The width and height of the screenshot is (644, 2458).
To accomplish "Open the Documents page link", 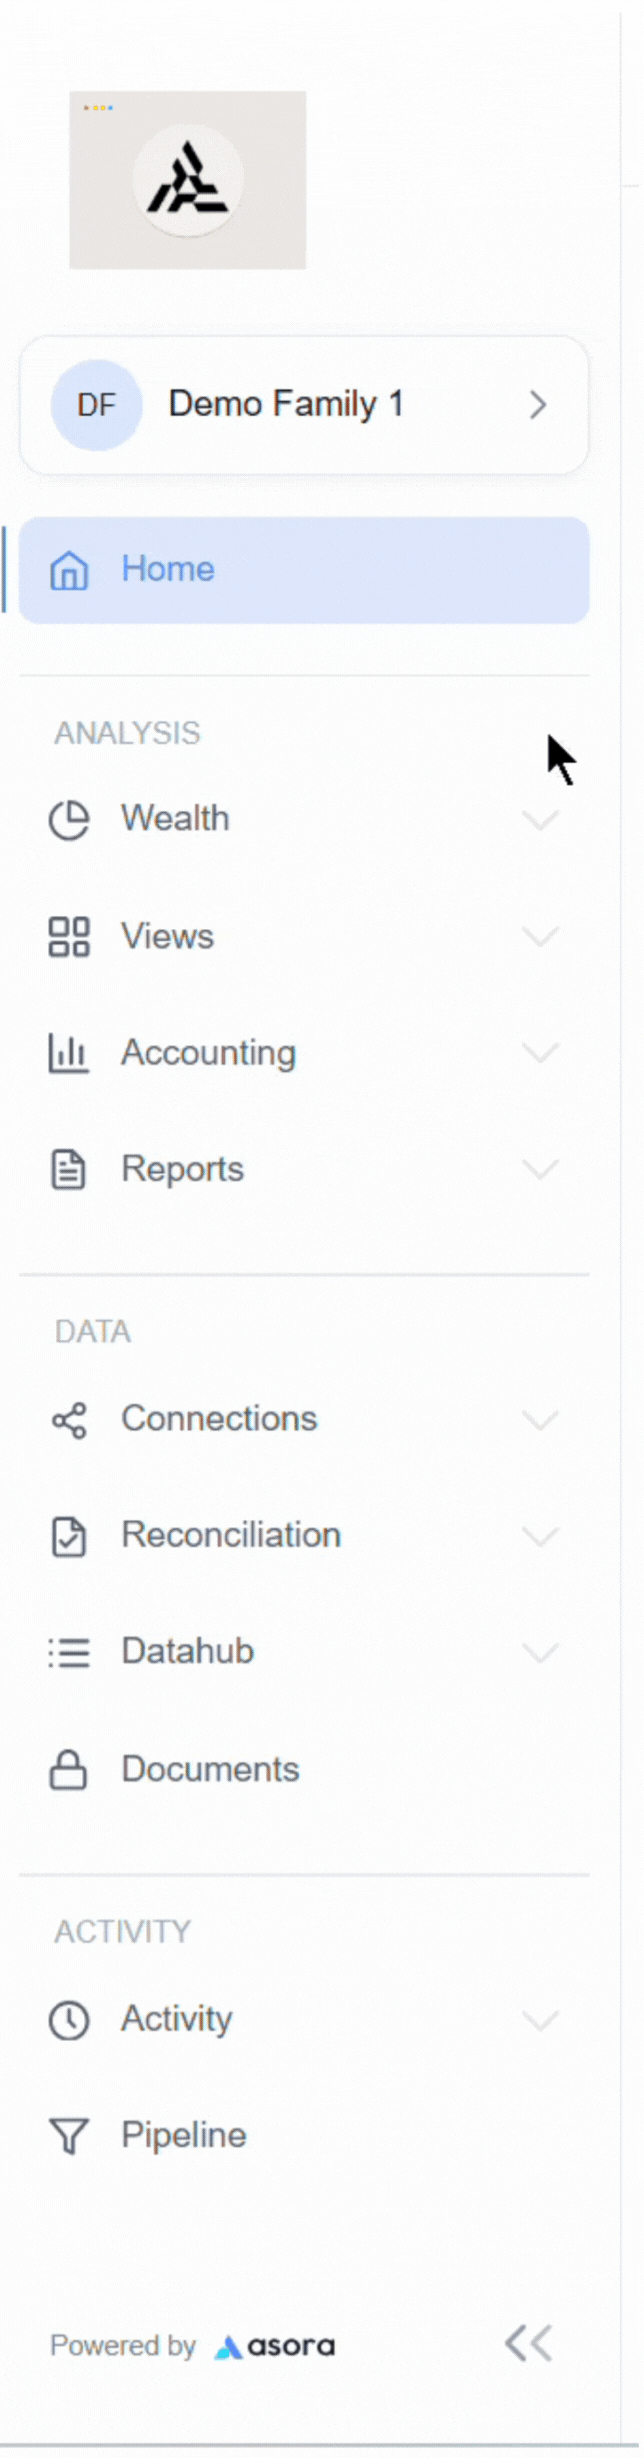I will point(210,1770).
